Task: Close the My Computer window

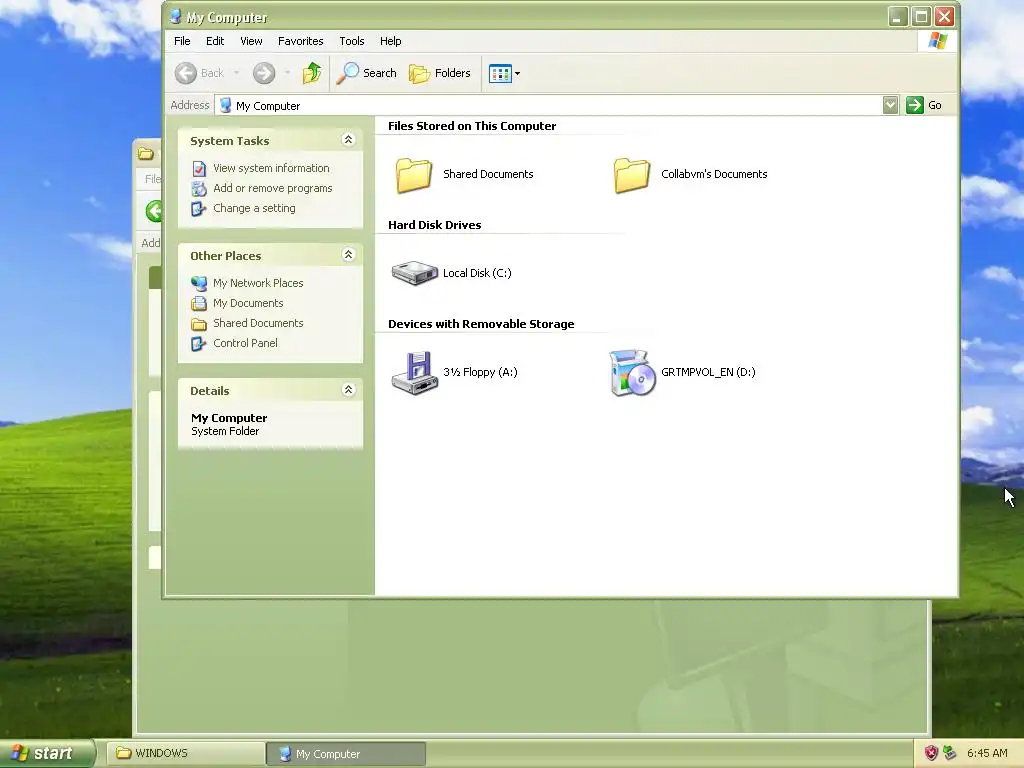Action: coord(944,16)
